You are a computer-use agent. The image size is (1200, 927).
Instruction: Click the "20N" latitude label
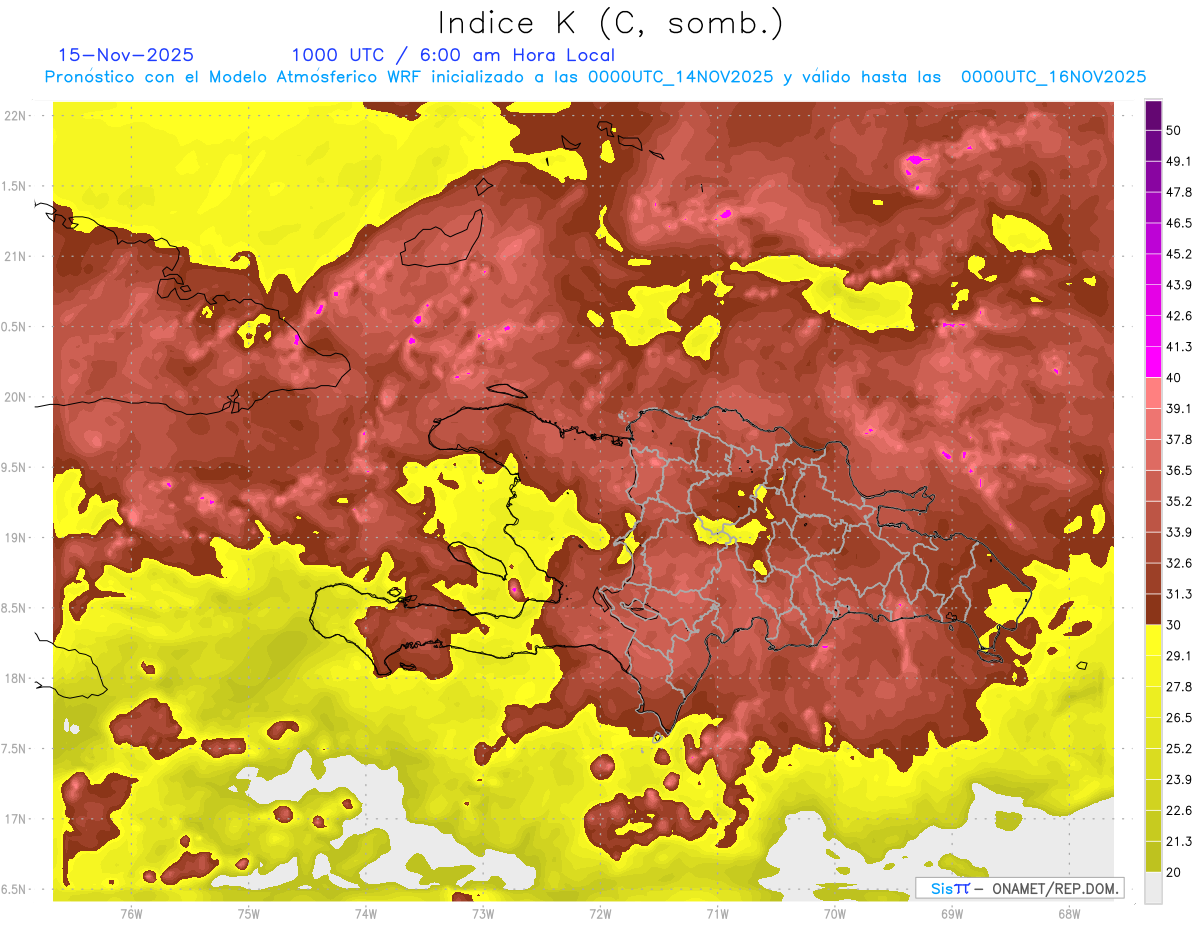click(x=15, y=397)
